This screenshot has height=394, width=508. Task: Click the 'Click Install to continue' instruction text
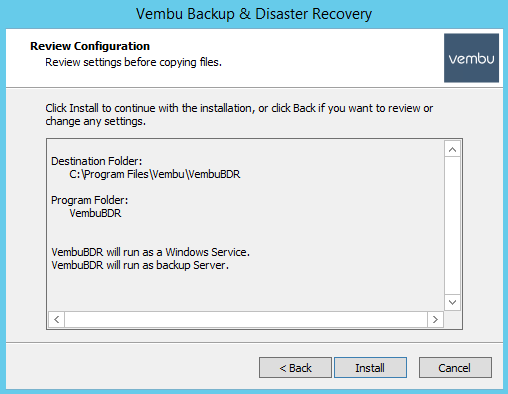(239, 115)
